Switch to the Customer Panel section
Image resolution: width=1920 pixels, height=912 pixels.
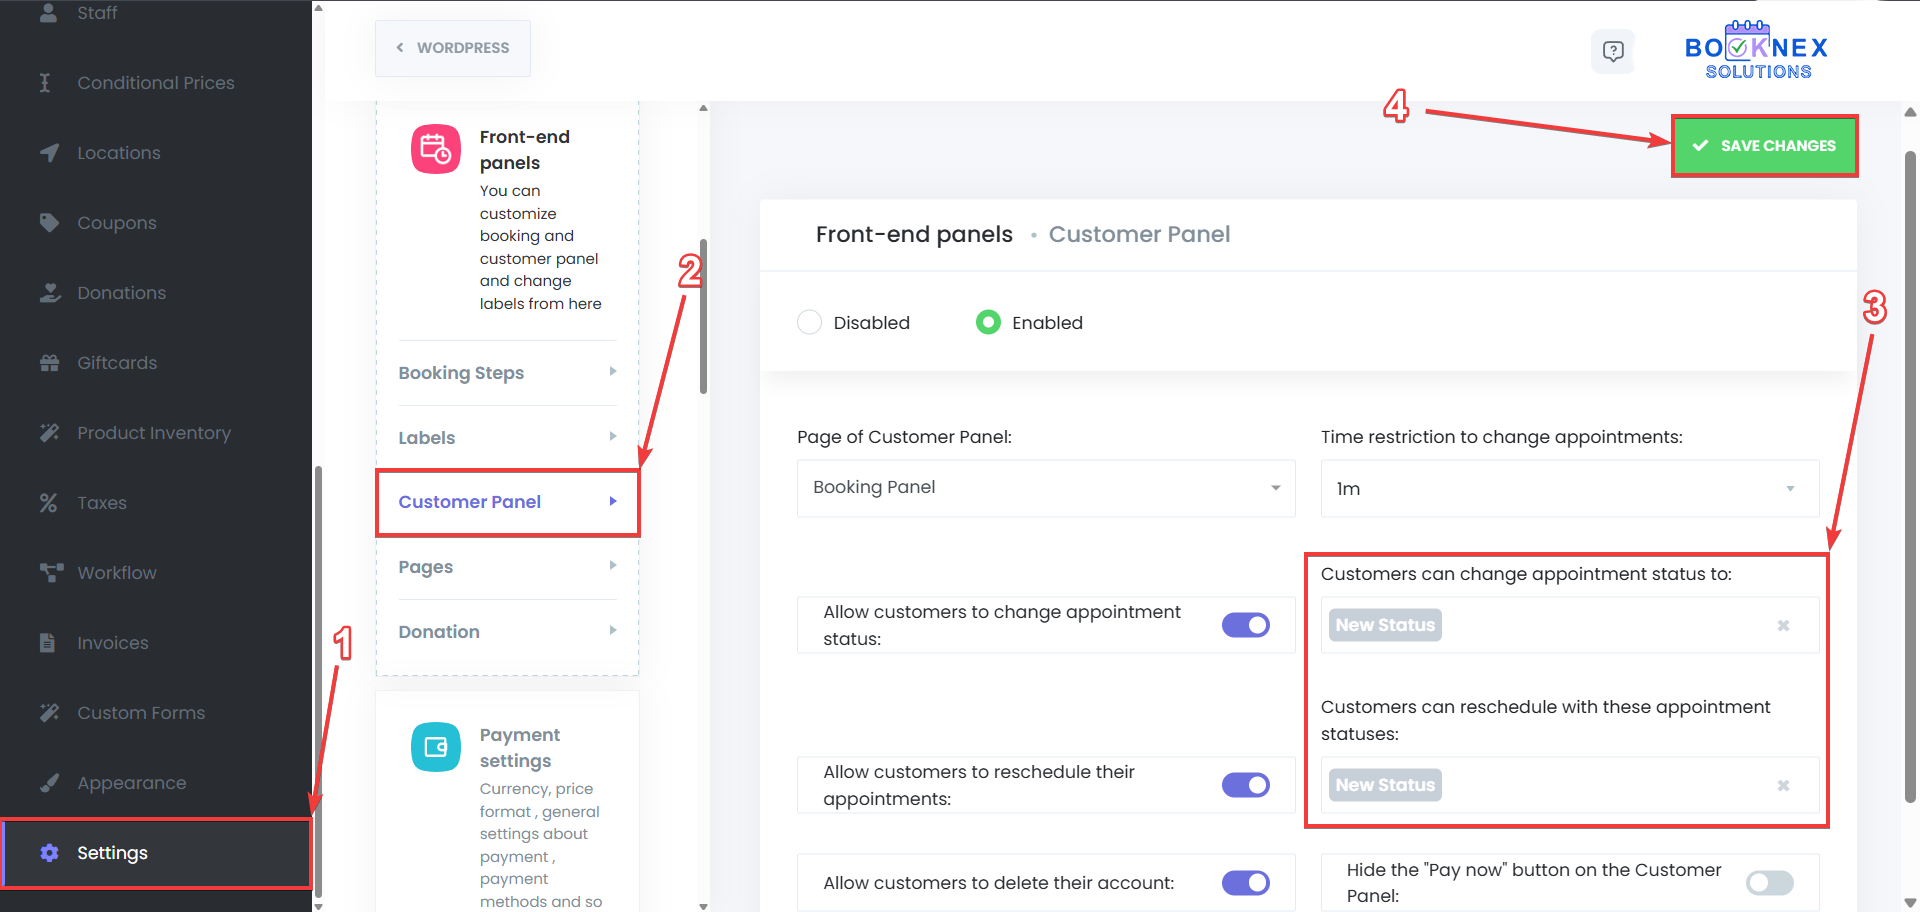pos(469,502)
